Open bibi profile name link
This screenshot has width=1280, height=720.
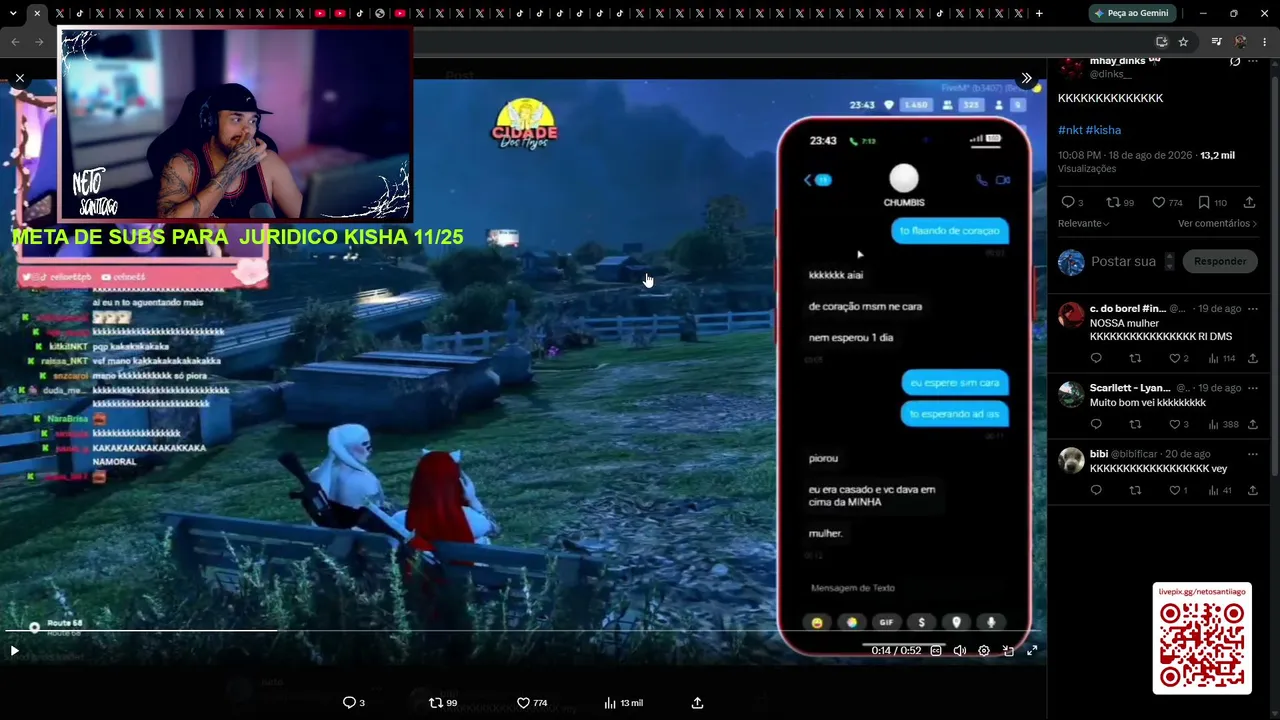(x=1099, y=454)
